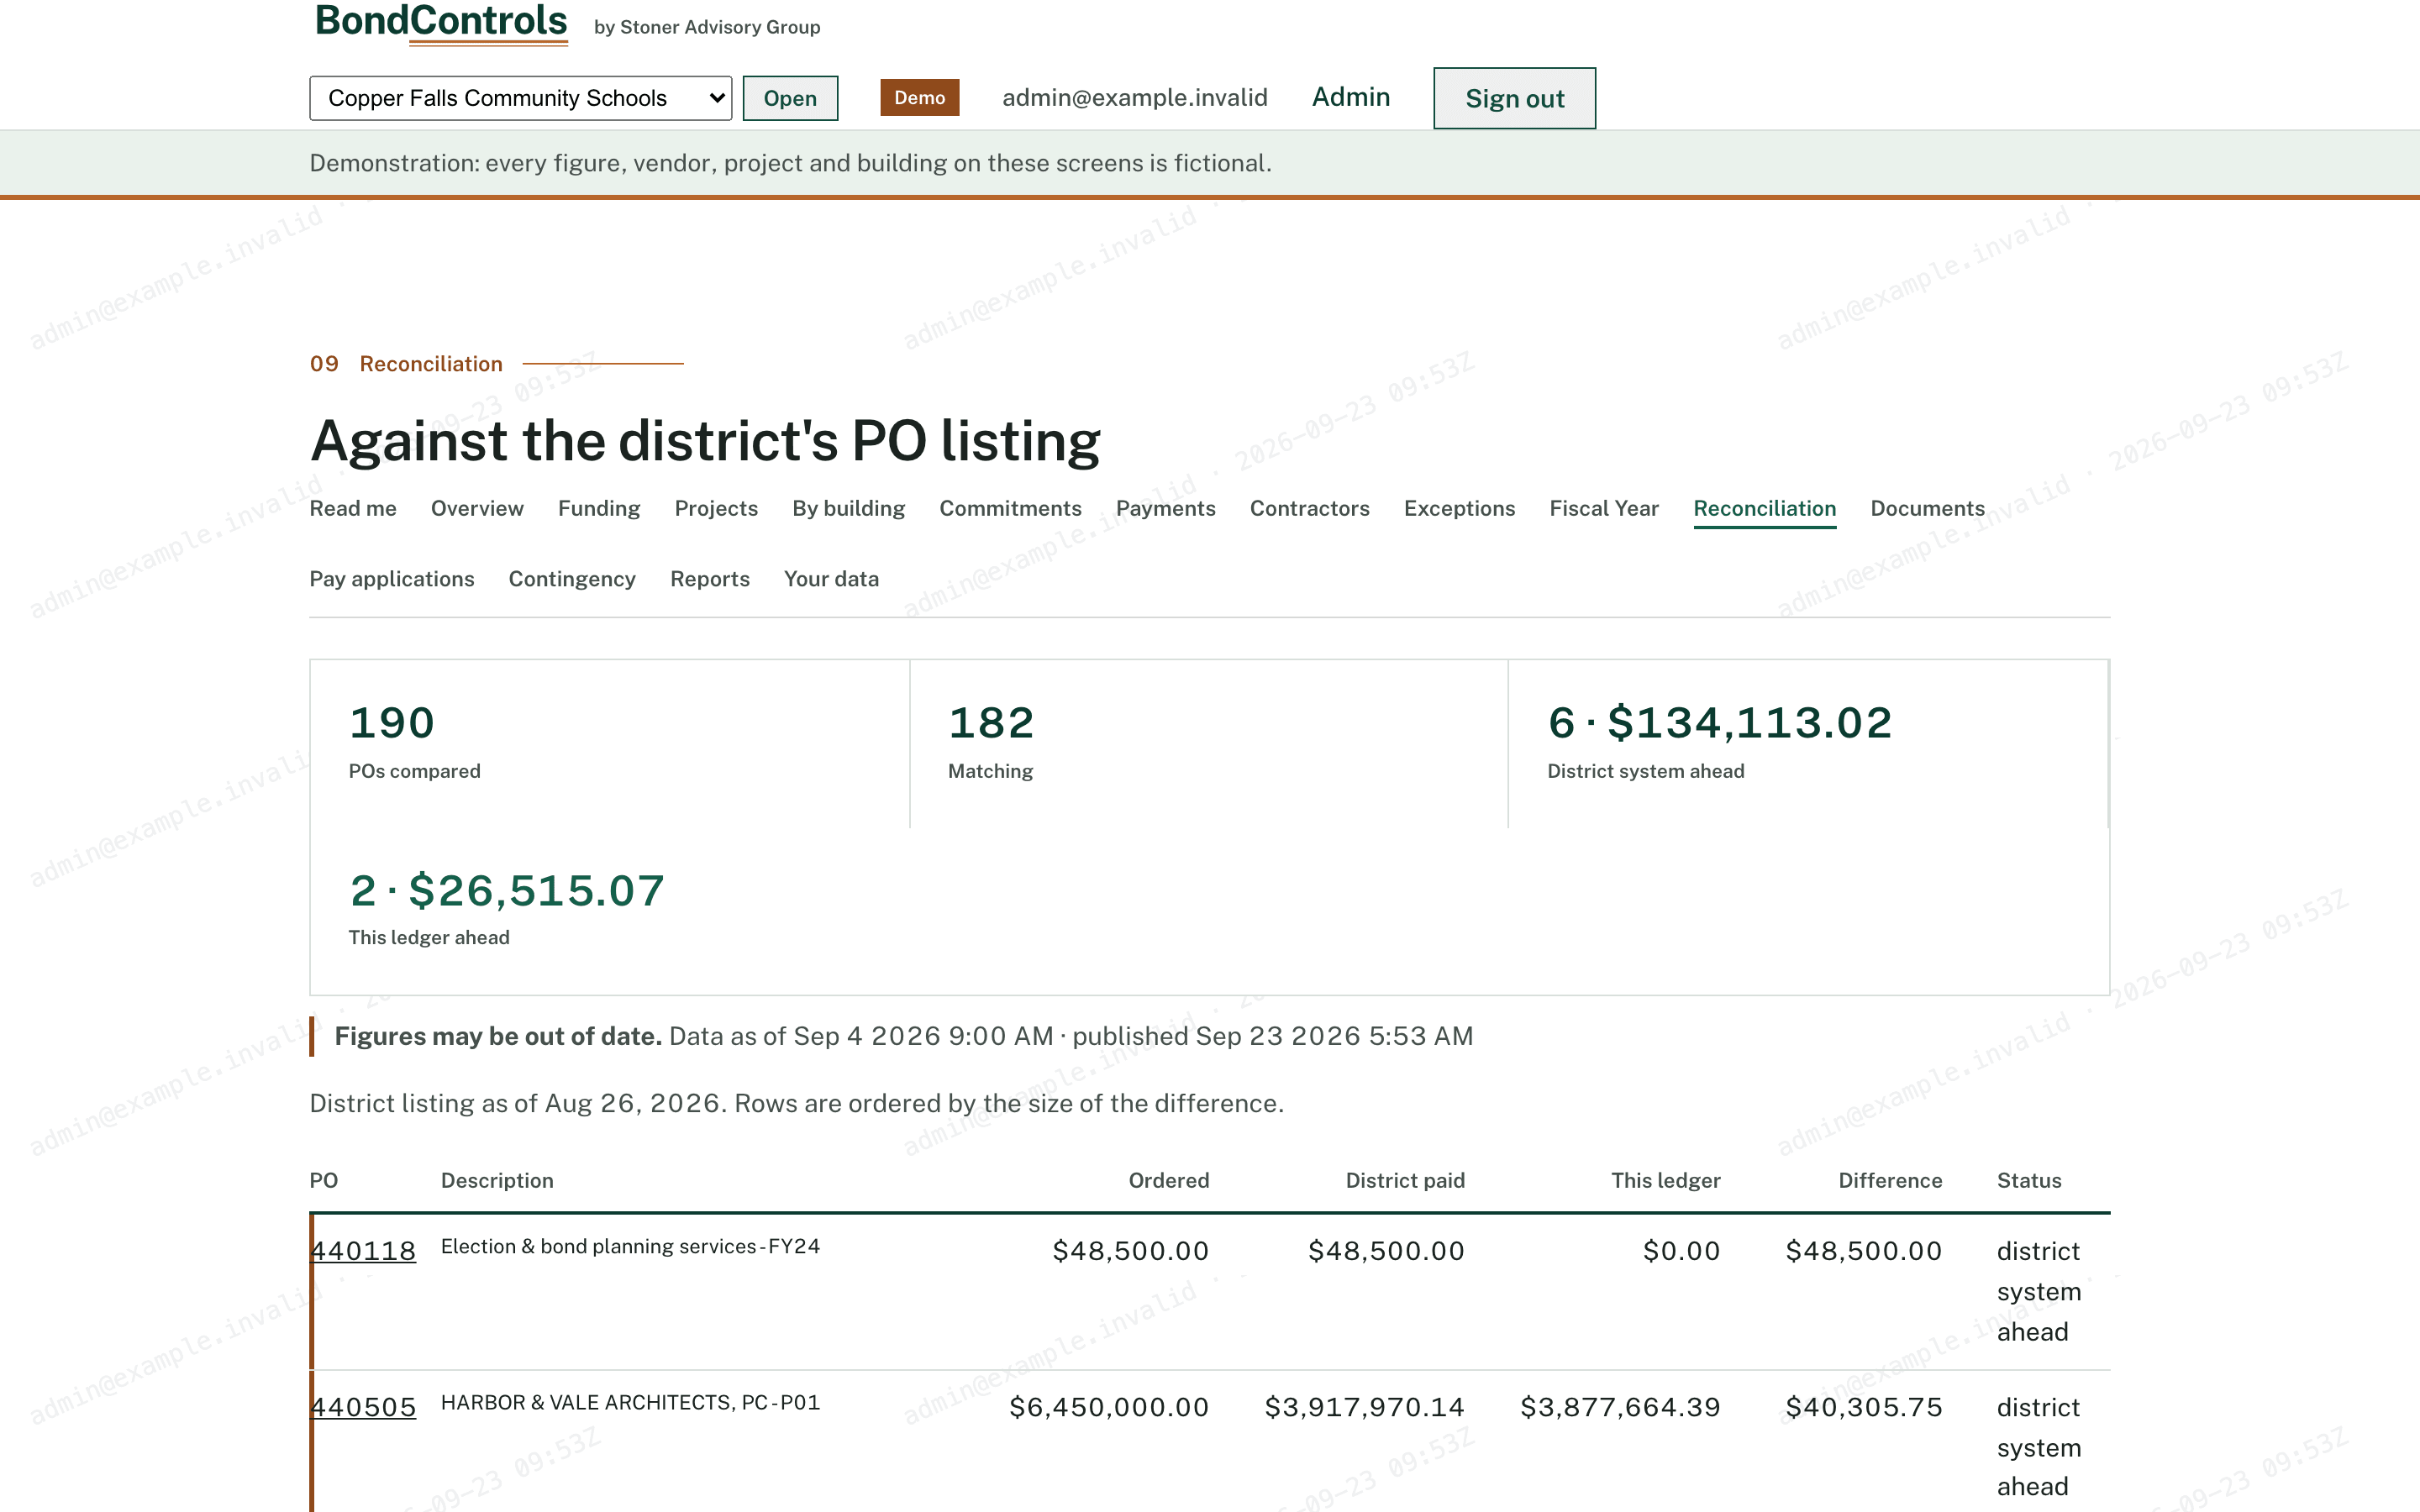Image resolution: width=2420 pixels, height=1512 pixels.
Task: Open the Commitments tab
Action: tap(1010, 508)
